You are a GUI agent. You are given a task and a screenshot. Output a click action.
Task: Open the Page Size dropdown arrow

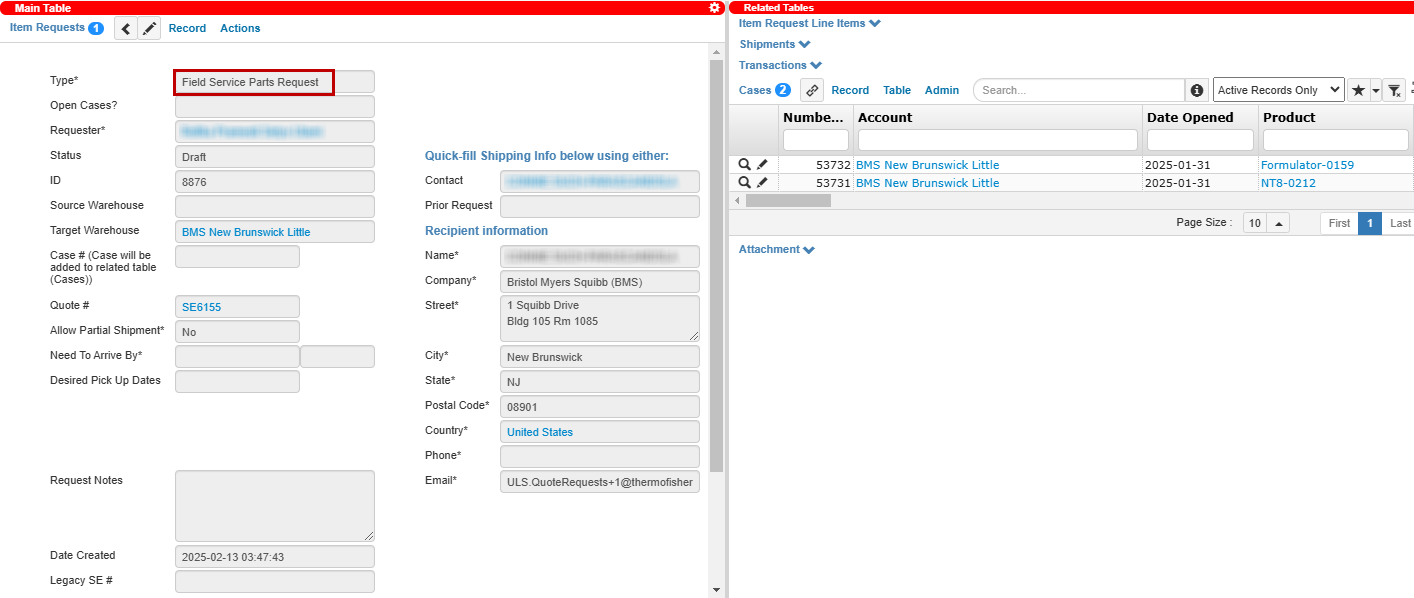pos(1279,223)
